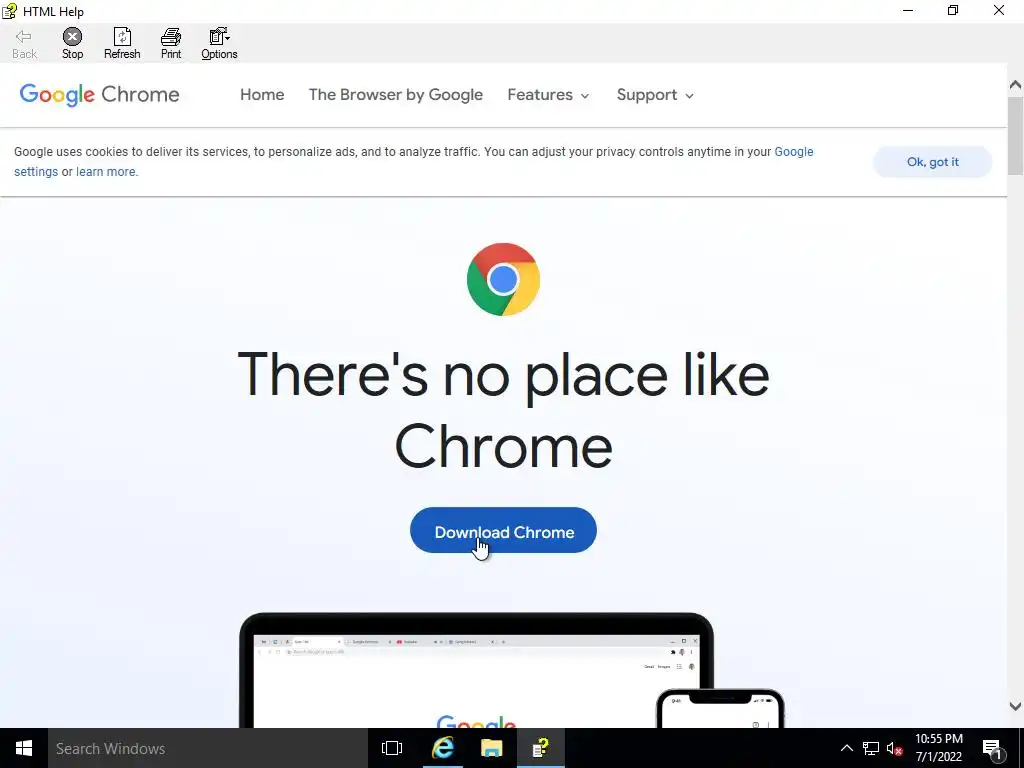Click the Google Chrome logo in header
The image size is (1024, 768).
click(99, 95)
